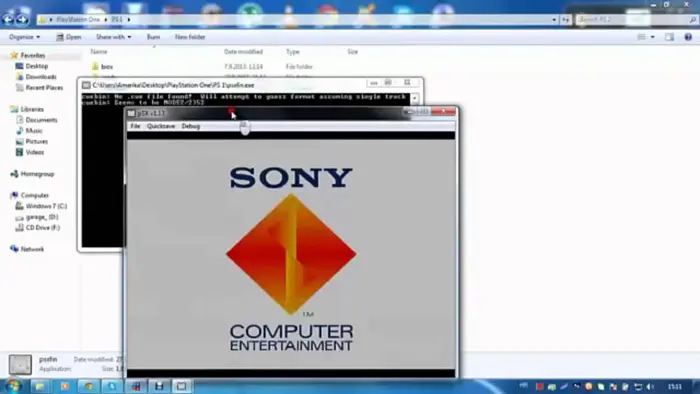Click the blue help icon
This screenshot has height=394, width=700.
coord(688,37)
